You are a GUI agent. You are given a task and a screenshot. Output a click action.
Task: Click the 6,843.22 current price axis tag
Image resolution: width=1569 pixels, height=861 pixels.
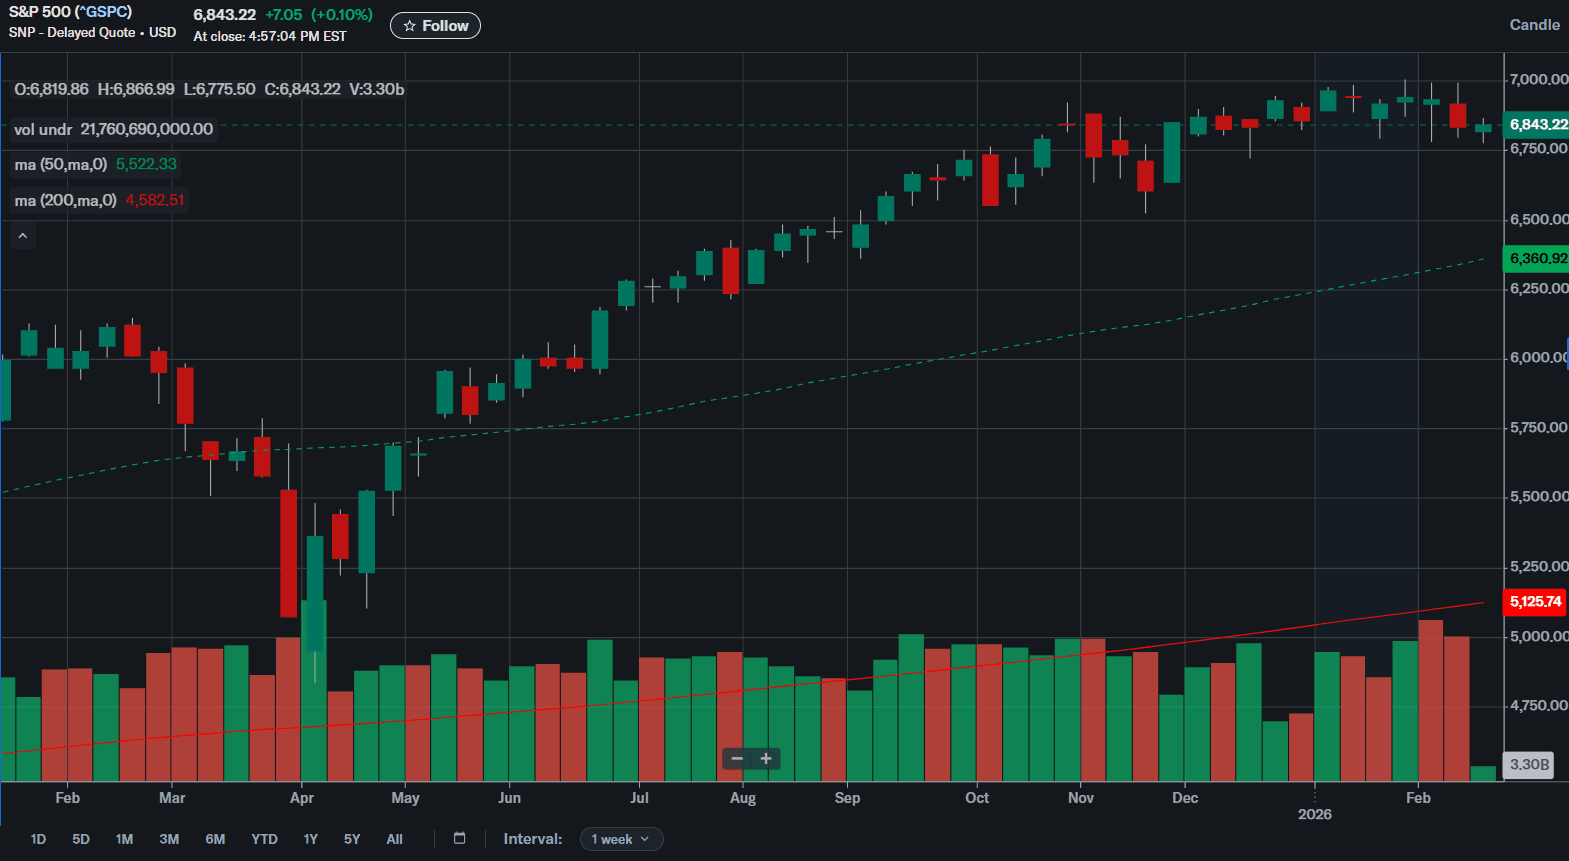1537,124
